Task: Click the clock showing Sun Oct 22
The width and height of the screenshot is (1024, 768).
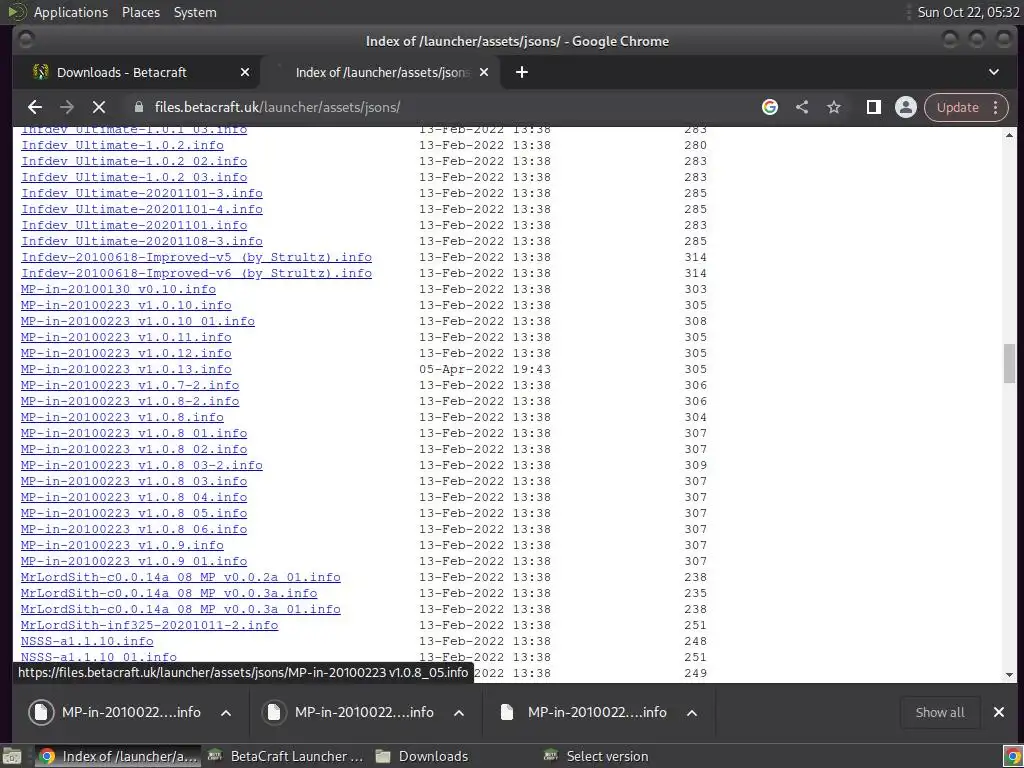Action: point(968,12)
